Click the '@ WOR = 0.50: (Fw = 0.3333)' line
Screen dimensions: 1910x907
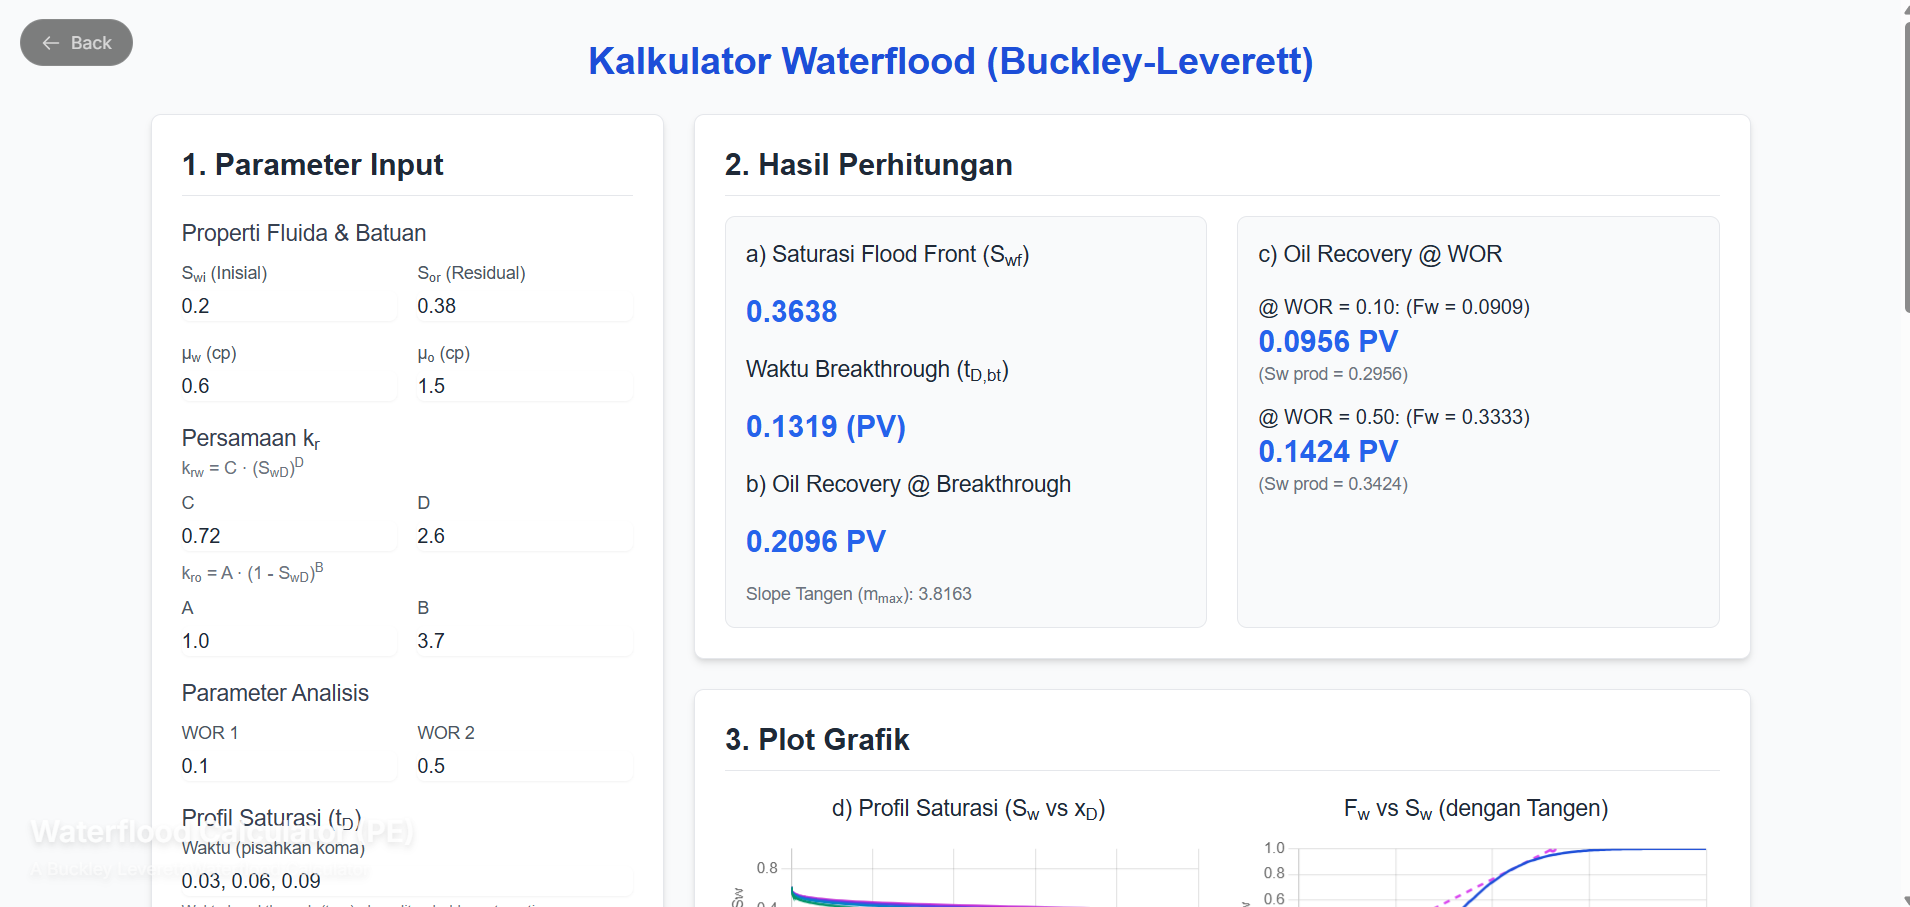coord(1394,417)
